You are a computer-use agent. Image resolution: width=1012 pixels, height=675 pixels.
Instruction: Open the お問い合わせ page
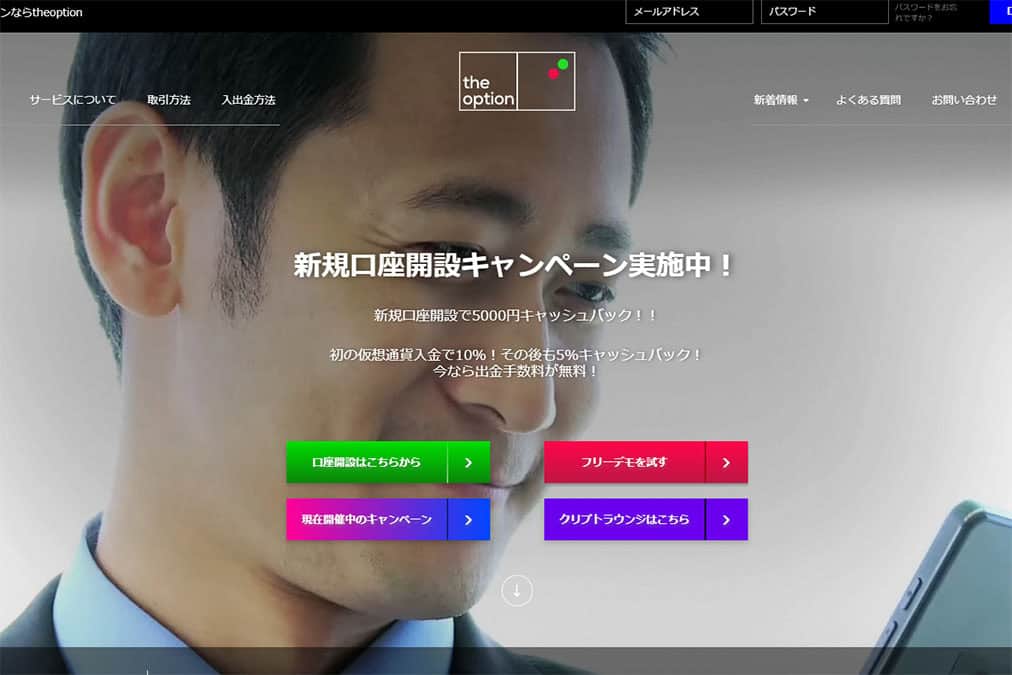click(964, 100)
